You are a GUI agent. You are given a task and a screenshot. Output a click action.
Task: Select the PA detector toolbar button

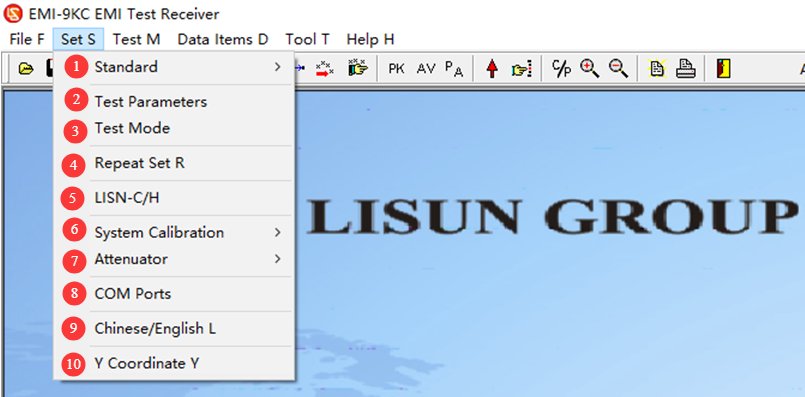pyautogui.click(x=454, y=68)
